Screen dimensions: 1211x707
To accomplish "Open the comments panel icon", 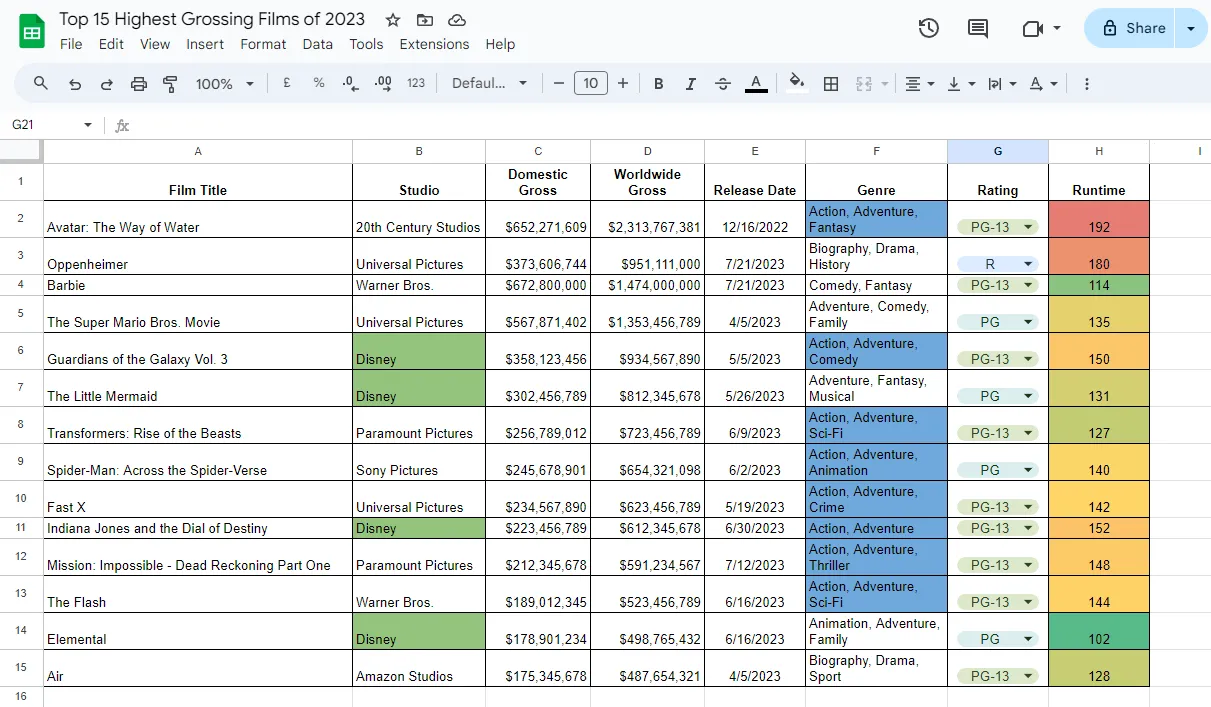I will tap(978, 28).
